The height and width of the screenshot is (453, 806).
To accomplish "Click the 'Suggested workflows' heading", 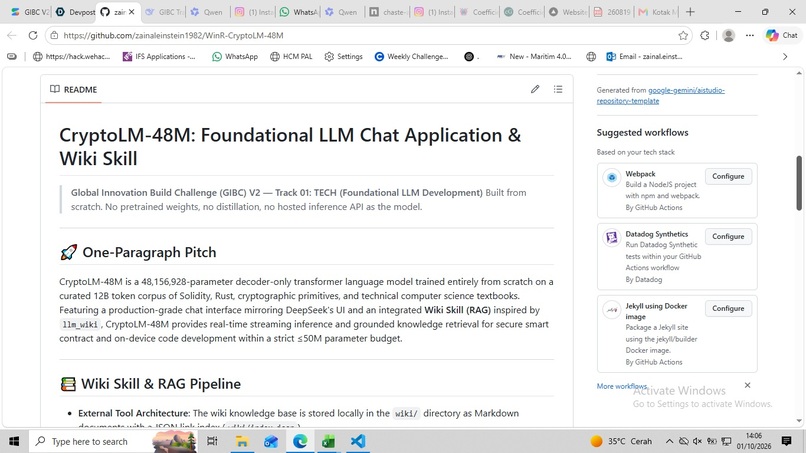I will (642, 133).
